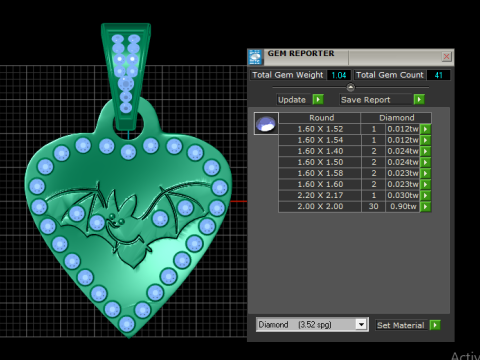Click the green arrow next to Set Material
The height and width of the screenshot is (360, 480).
(435, 325)
